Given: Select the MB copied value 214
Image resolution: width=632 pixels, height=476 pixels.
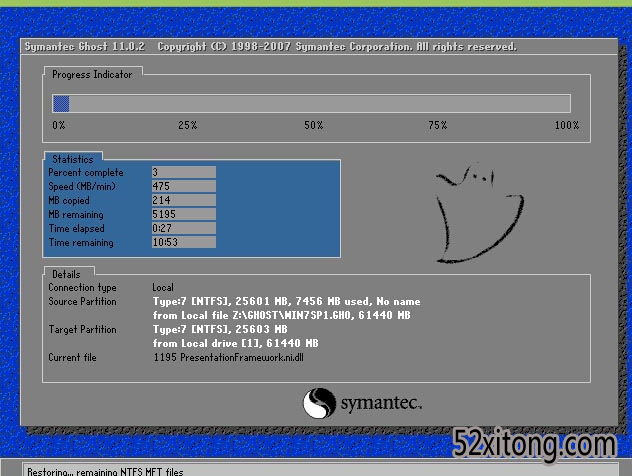Looking at the screenshot, I should [x=184, y=200].
